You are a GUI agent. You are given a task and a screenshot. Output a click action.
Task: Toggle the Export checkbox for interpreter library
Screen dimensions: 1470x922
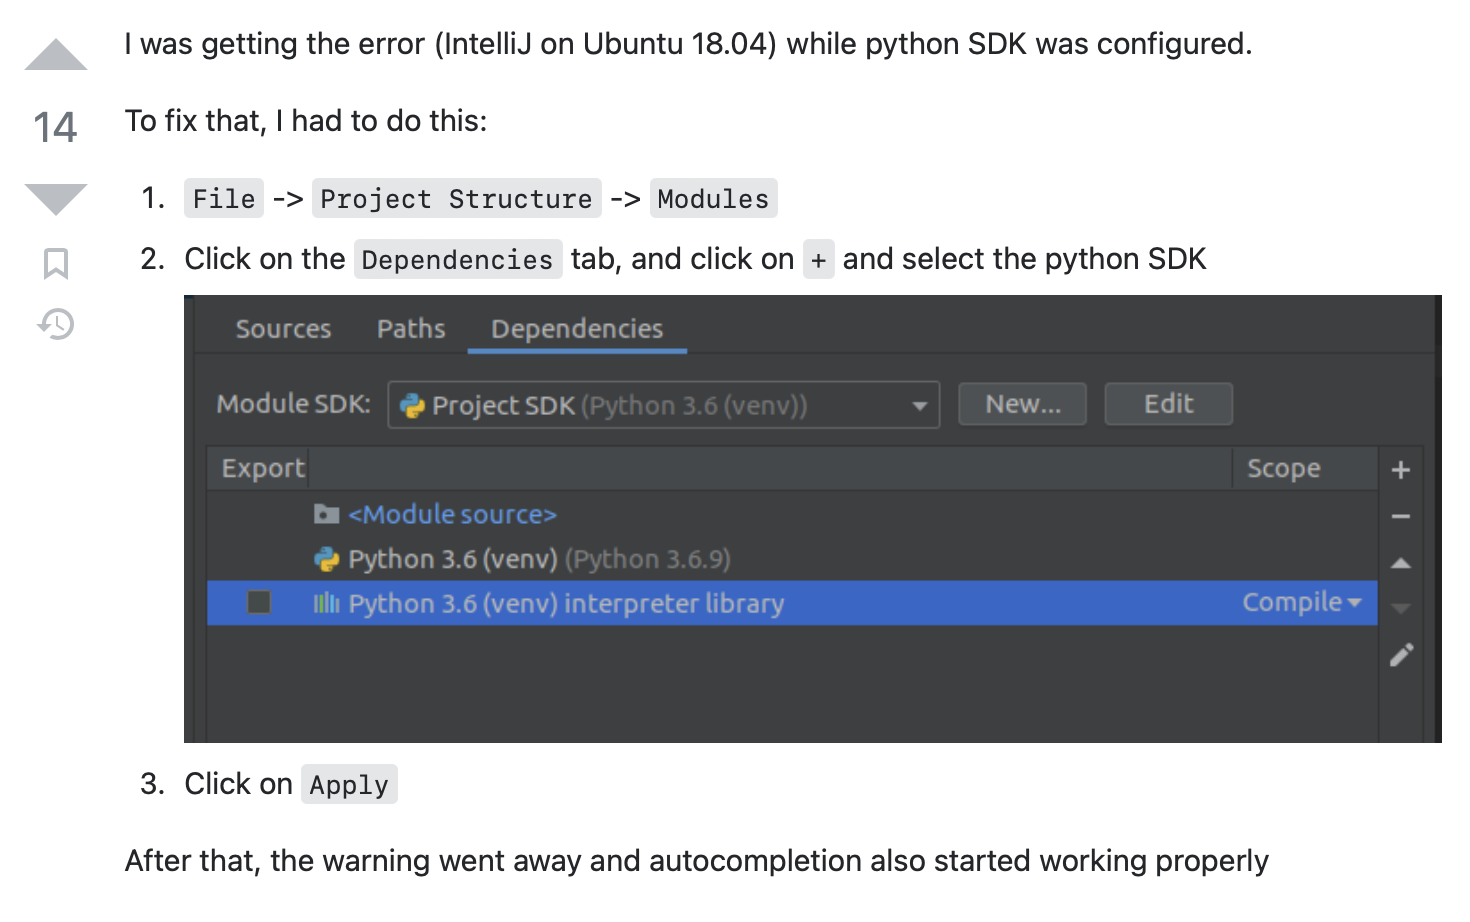pyautogui.click(x=259, y=602)
